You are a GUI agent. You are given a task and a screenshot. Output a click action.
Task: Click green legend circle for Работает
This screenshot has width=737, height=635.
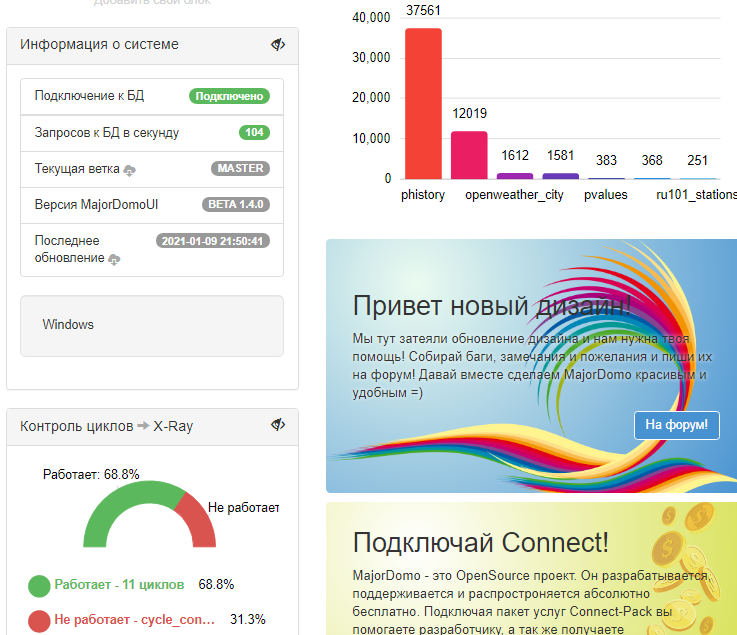[39, 586]
